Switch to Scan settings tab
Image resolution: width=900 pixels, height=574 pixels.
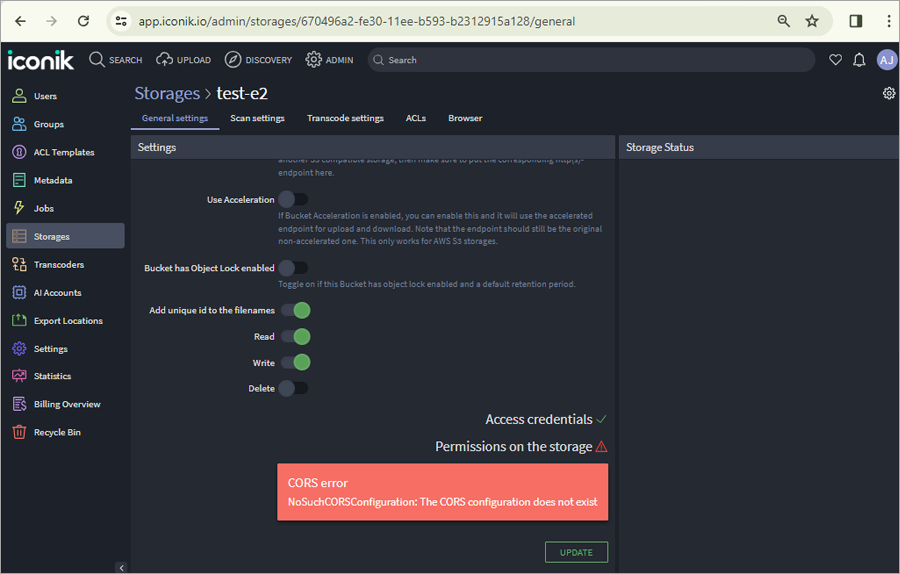coord(257,118)
